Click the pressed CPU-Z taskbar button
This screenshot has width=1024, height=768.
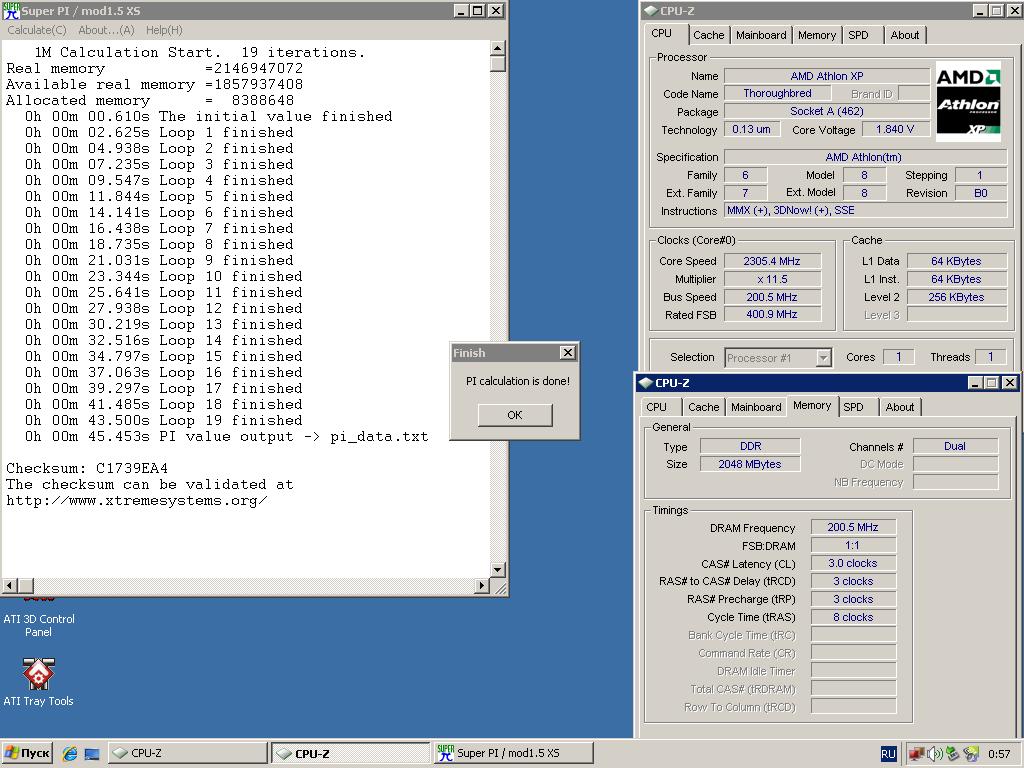pos(351,753)
